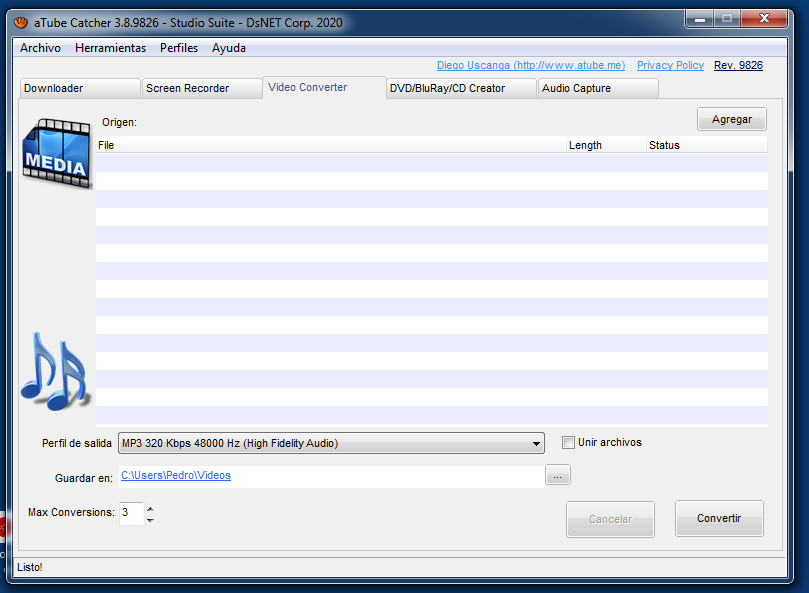Open the Perfiles menu
Viewport: 809px width, 593px height.
click(179, 48)
